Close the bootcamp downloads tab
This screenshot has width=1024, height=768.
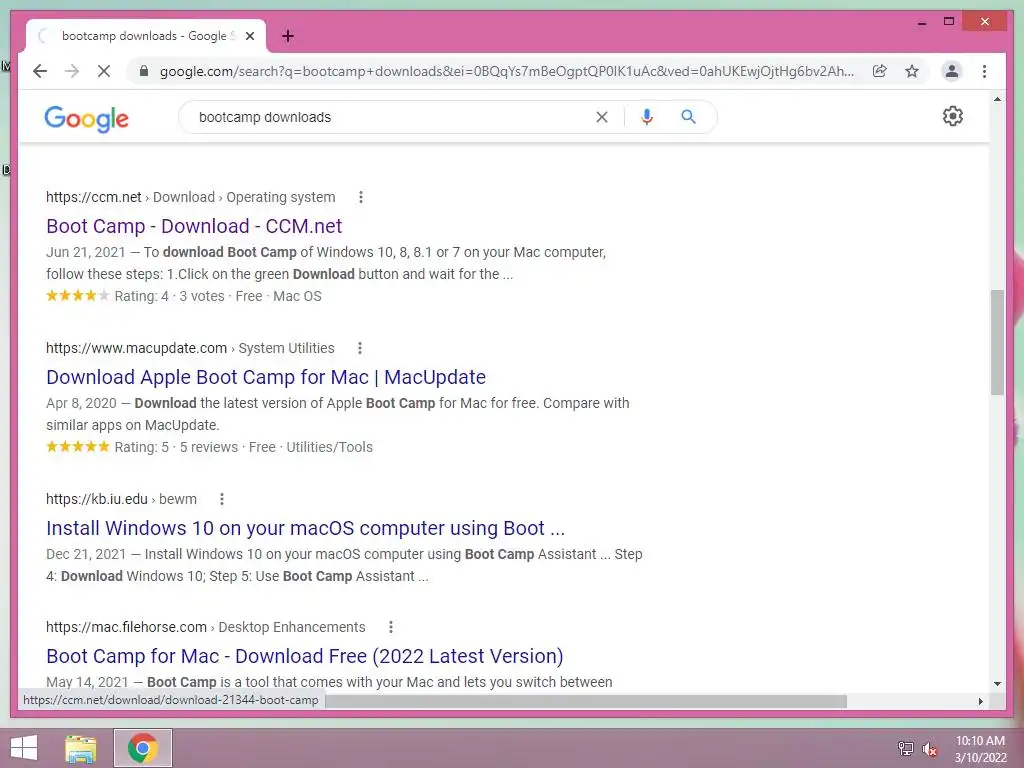point(250,36)
